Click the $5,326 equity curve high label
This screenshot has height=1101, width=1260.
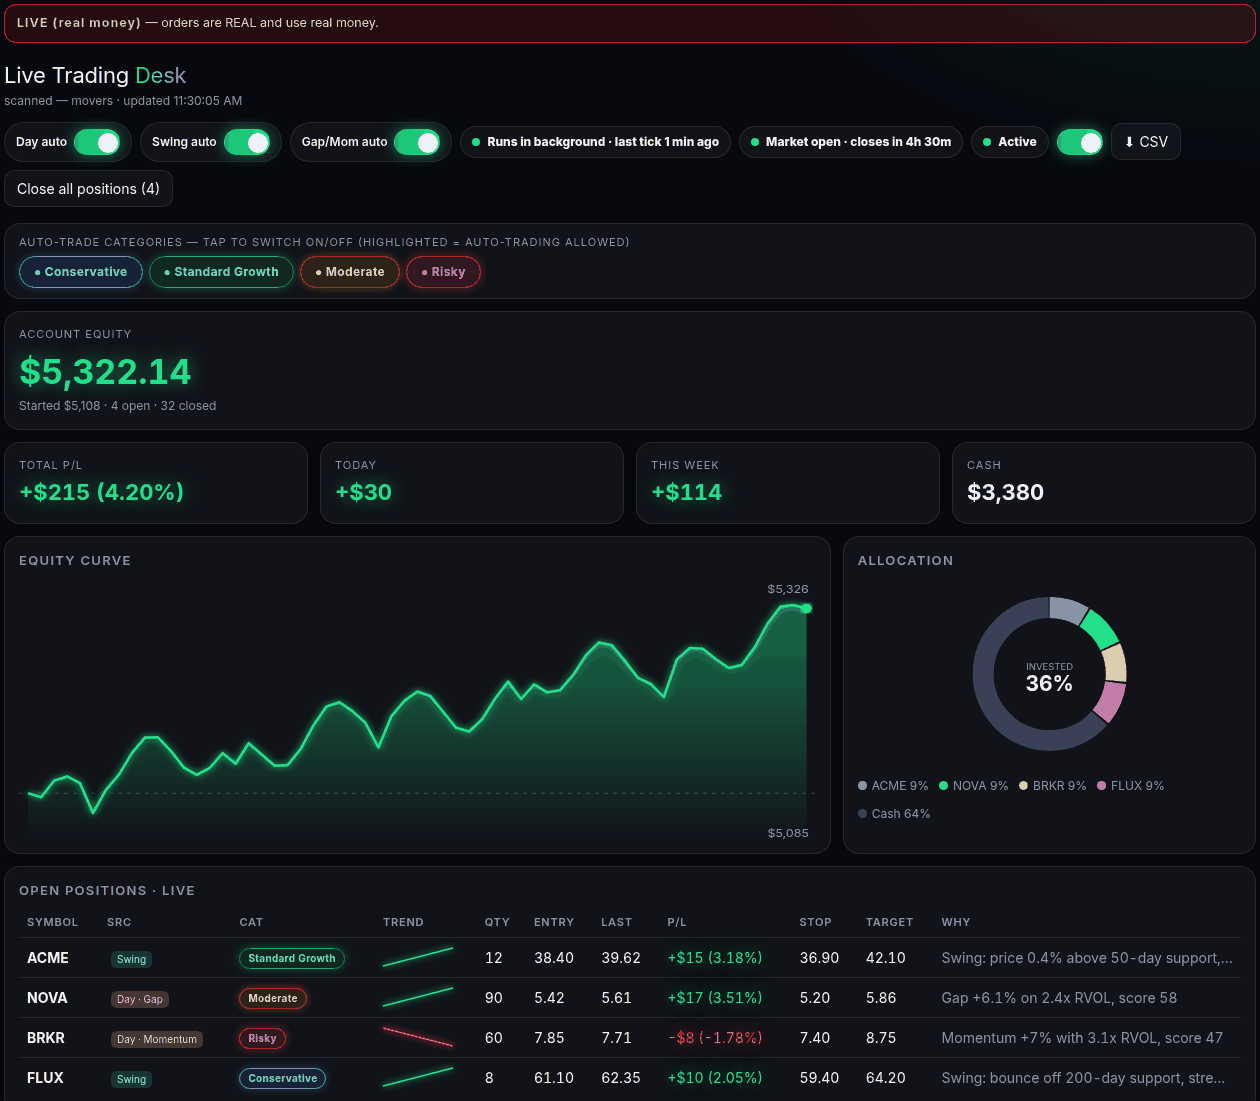tap(788, 589)
